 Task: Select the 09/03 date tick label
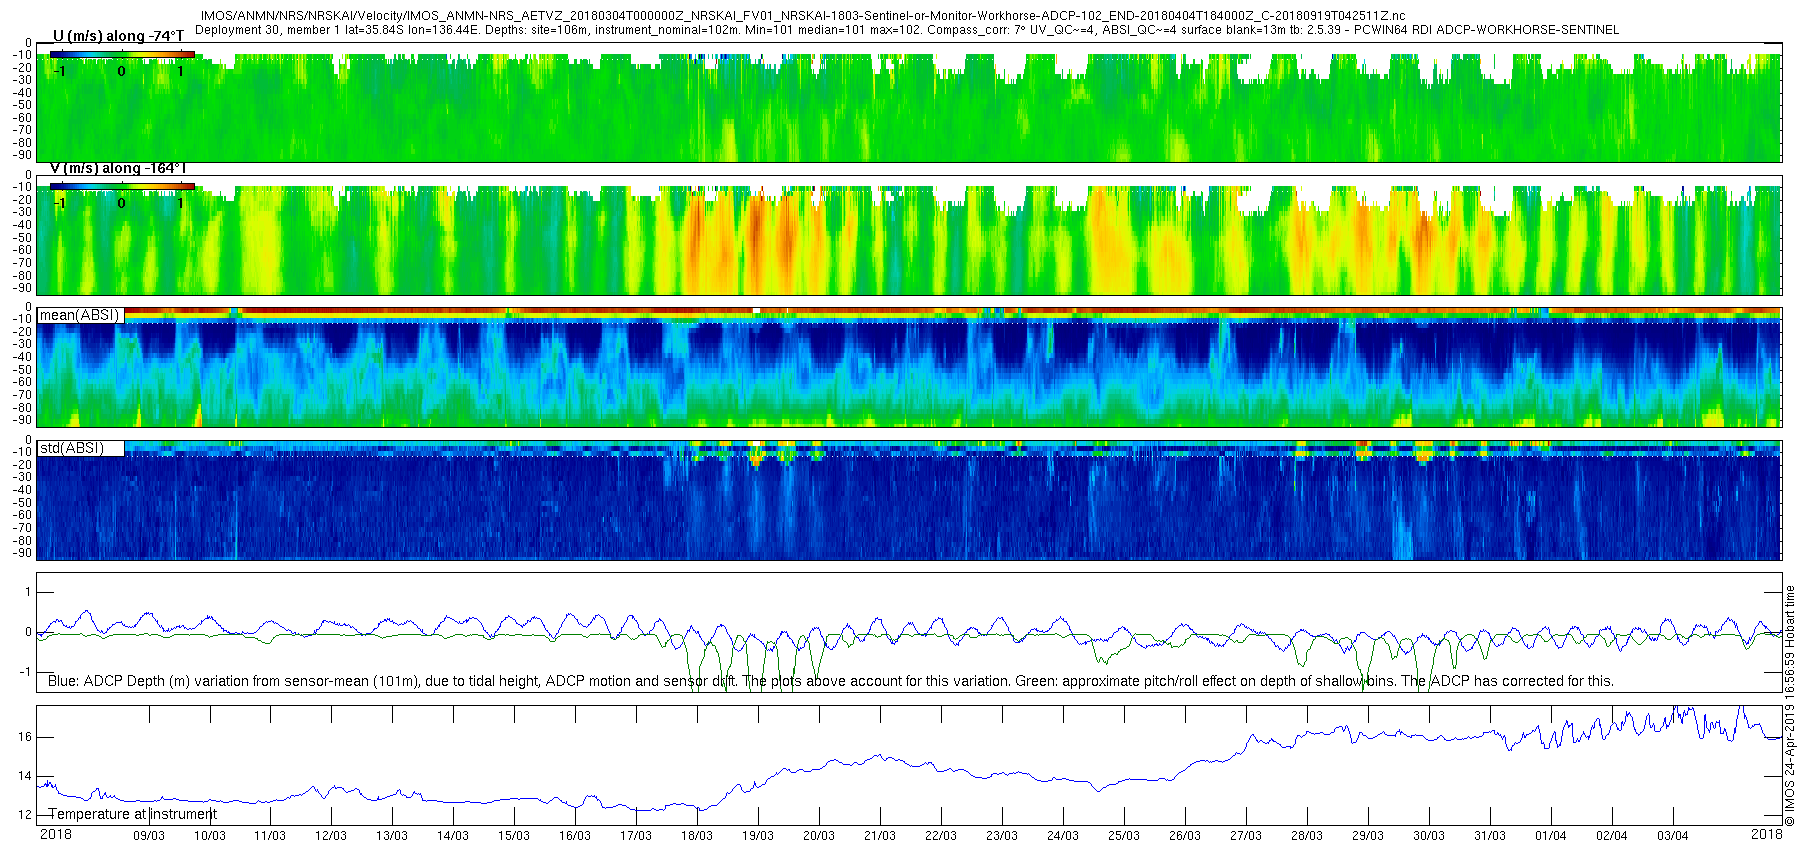click(x=149, y=836)
